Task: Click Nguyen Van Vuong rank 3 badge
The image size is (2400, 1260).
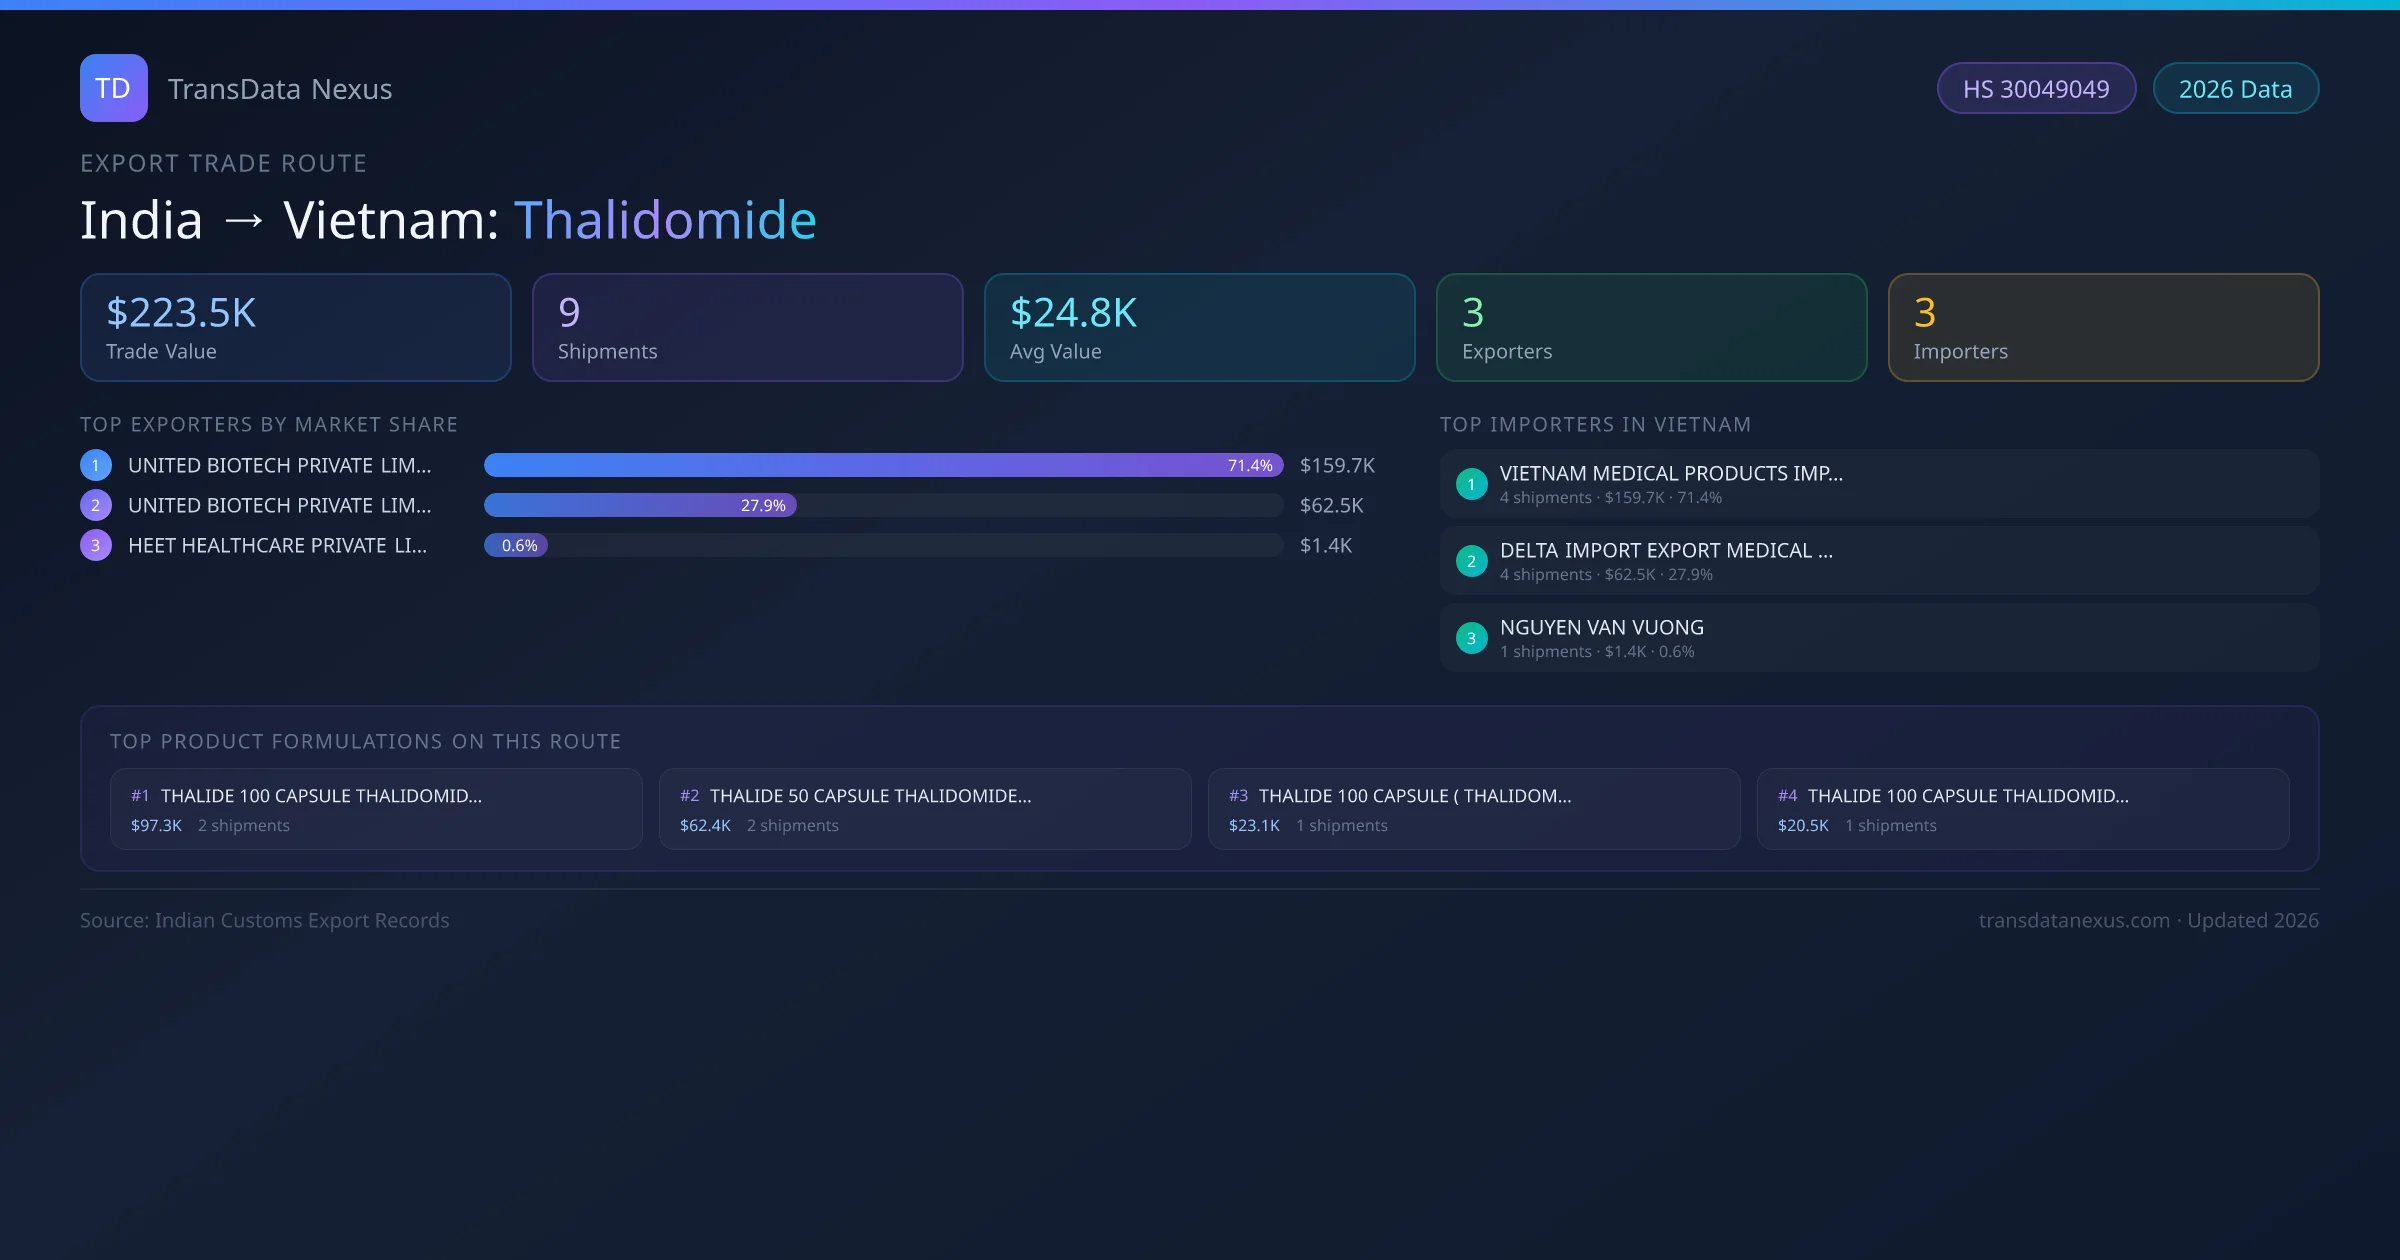Action: click(1471, 638)
